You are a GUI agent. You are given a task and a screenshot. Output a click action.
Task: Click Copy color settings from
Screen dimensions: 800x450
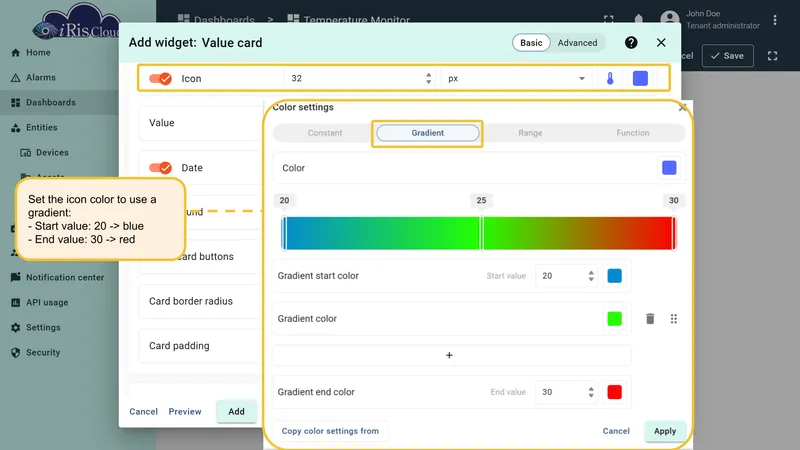pos(330,431)
